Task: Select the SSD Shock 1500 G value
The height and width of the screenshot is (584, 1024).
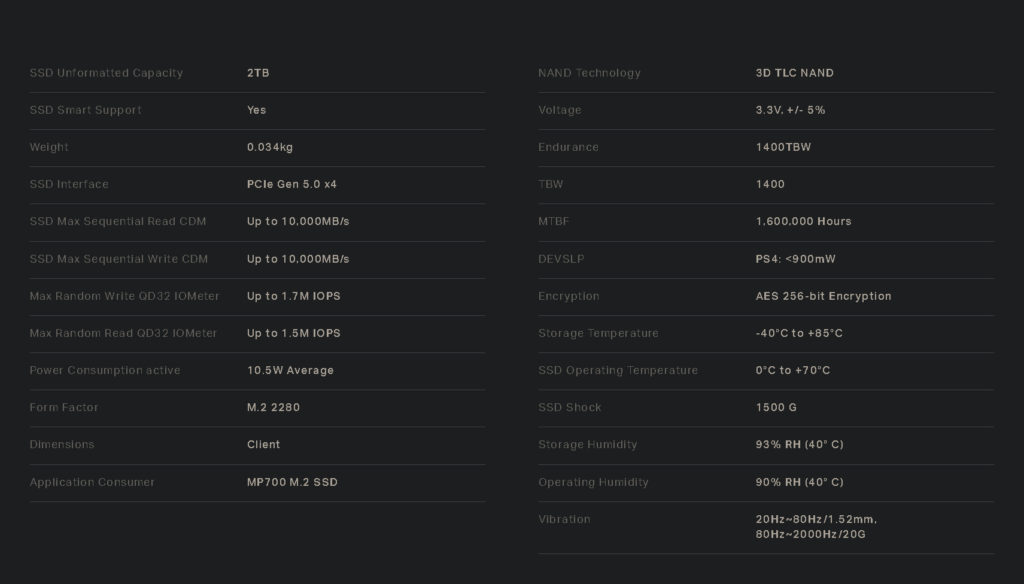Action: [776, 407]
